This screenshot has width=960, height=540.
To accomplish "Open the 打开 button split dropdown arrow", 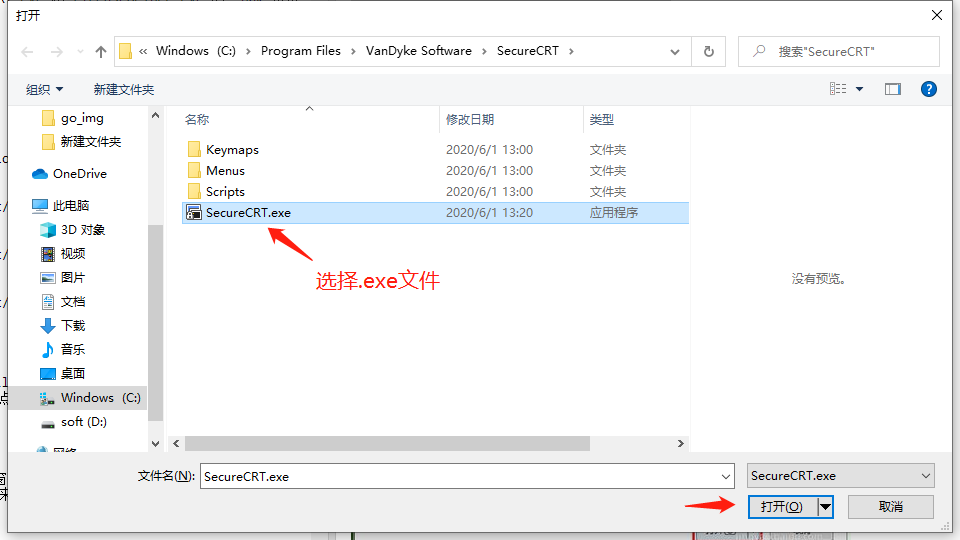I will (825, 507).
